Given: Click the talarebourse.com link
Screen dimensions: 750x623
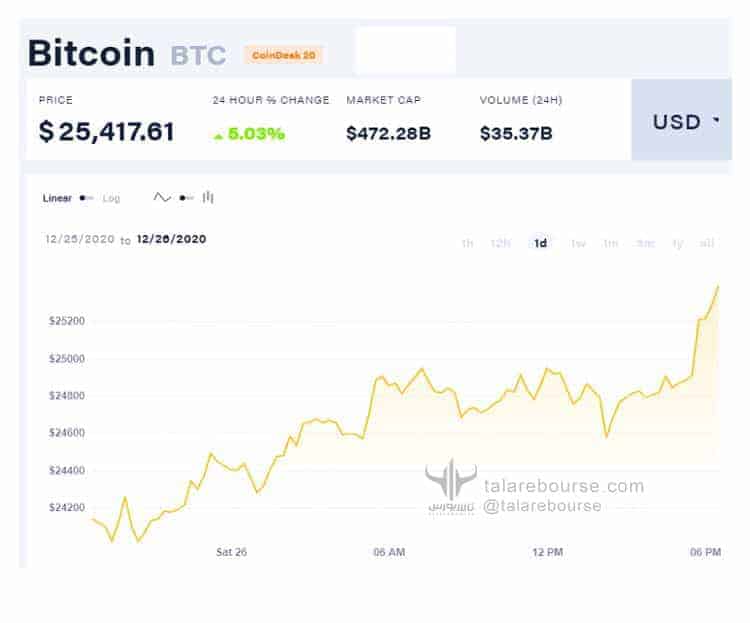Looking at the screenshot, I should [564, 487].
